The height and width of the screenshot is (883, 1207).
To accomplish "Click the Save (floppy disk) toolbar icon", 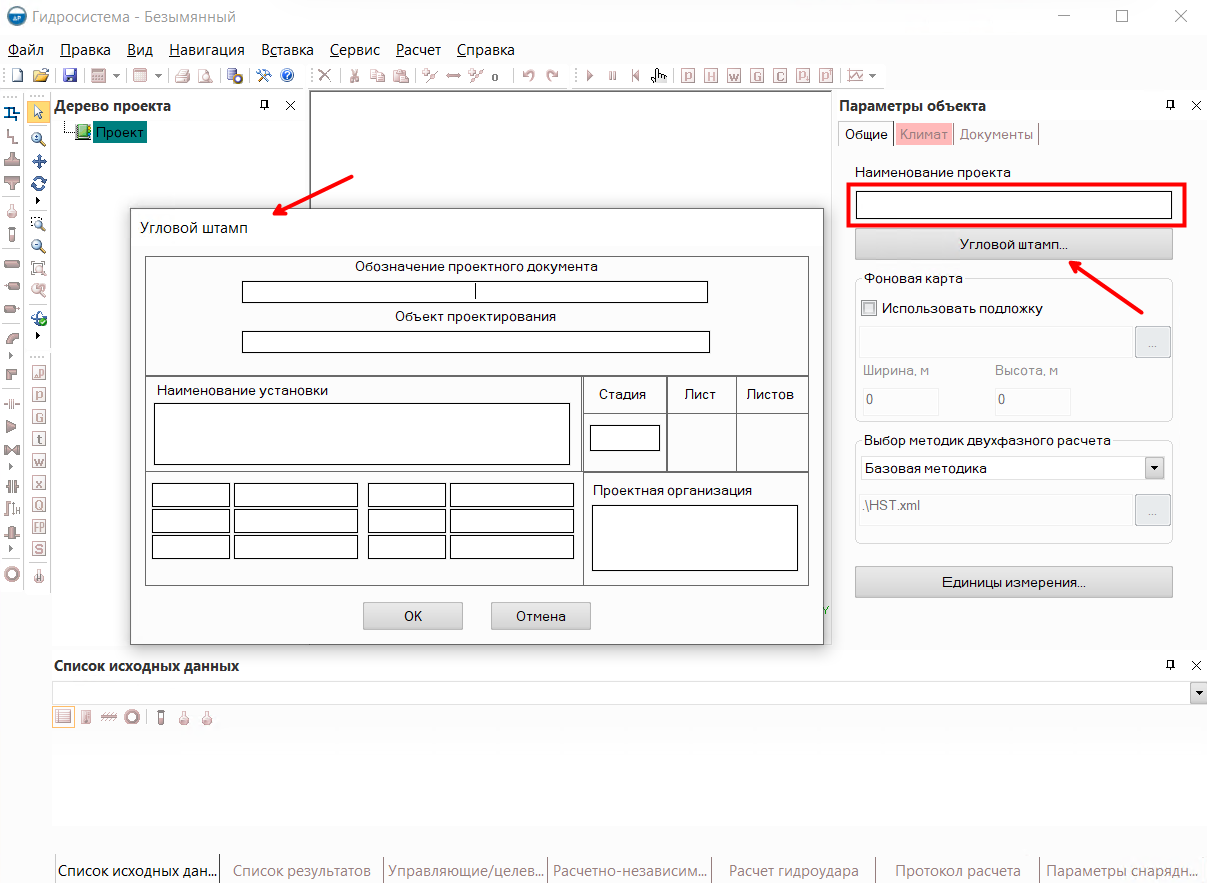I will (x=70, y=76).
